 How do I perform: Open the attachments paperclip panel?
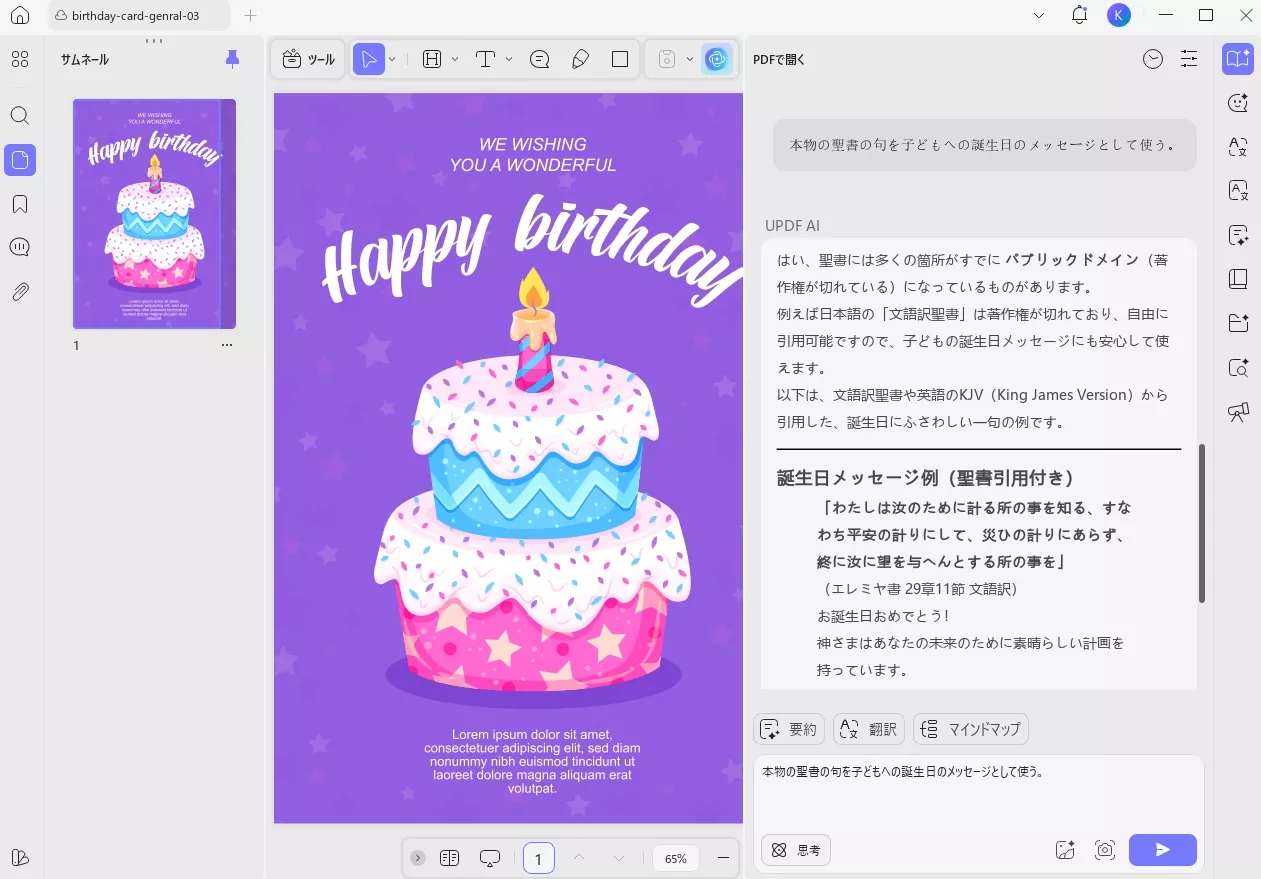19,292
